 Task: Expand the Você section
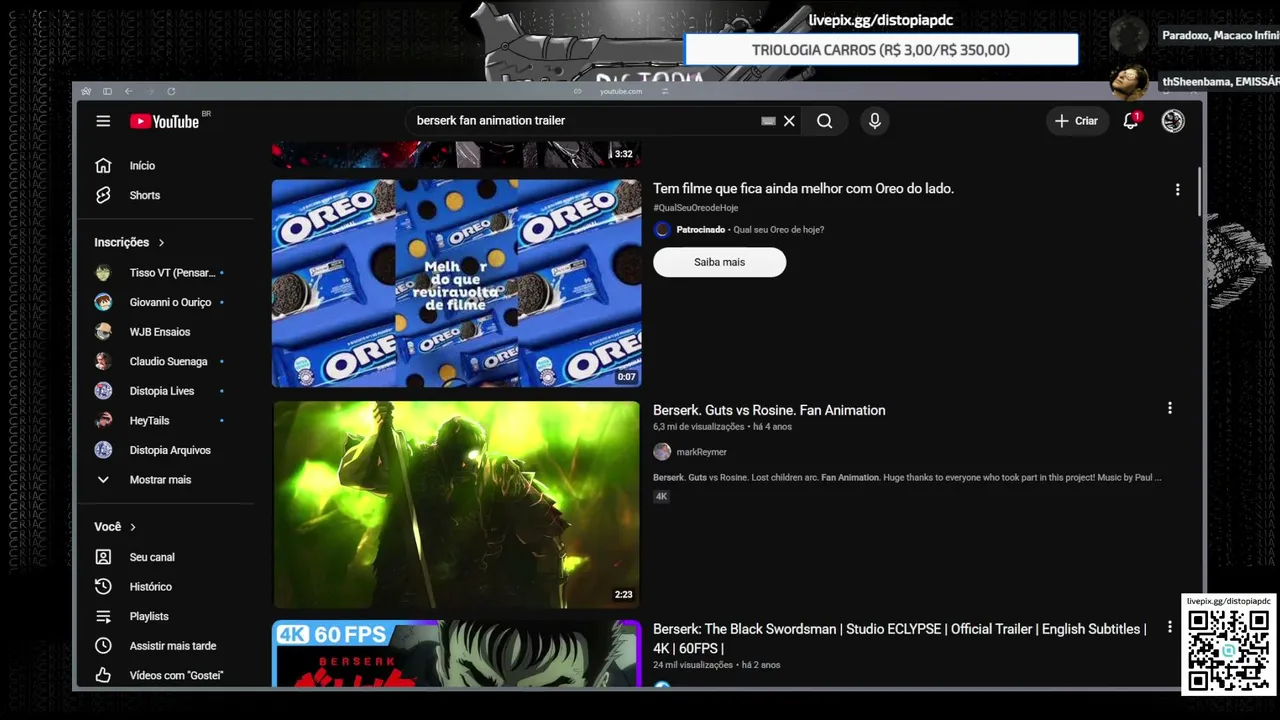pos(115,527)
